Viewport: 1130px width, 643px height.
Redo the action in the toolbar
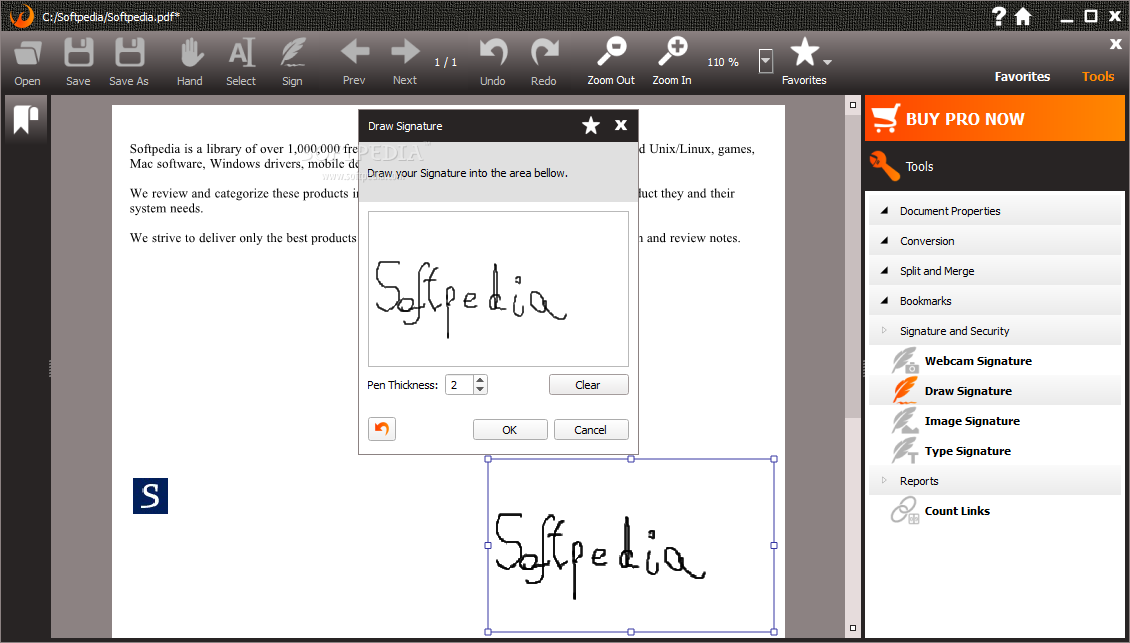coord(544,62)
